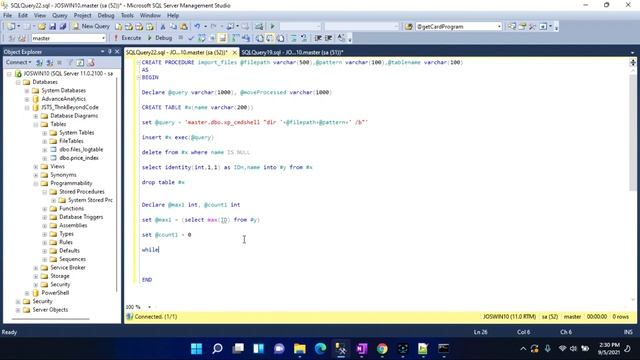640x360 pixels.
Task: Close the SQLQuery22.sql tab
Action: [x=235, y=53]
